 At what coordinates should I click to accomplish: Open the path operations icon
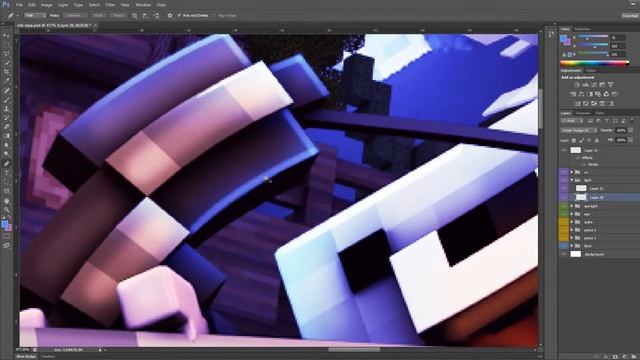click(135, 16)
